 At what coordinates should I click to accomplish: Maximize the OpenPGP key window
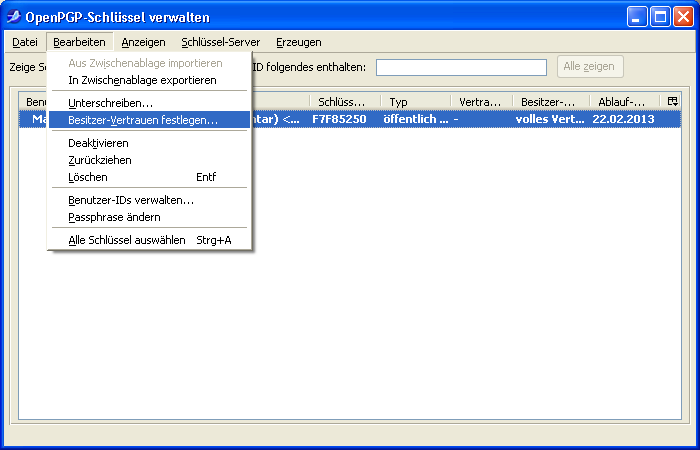click(x=660, y=17)
